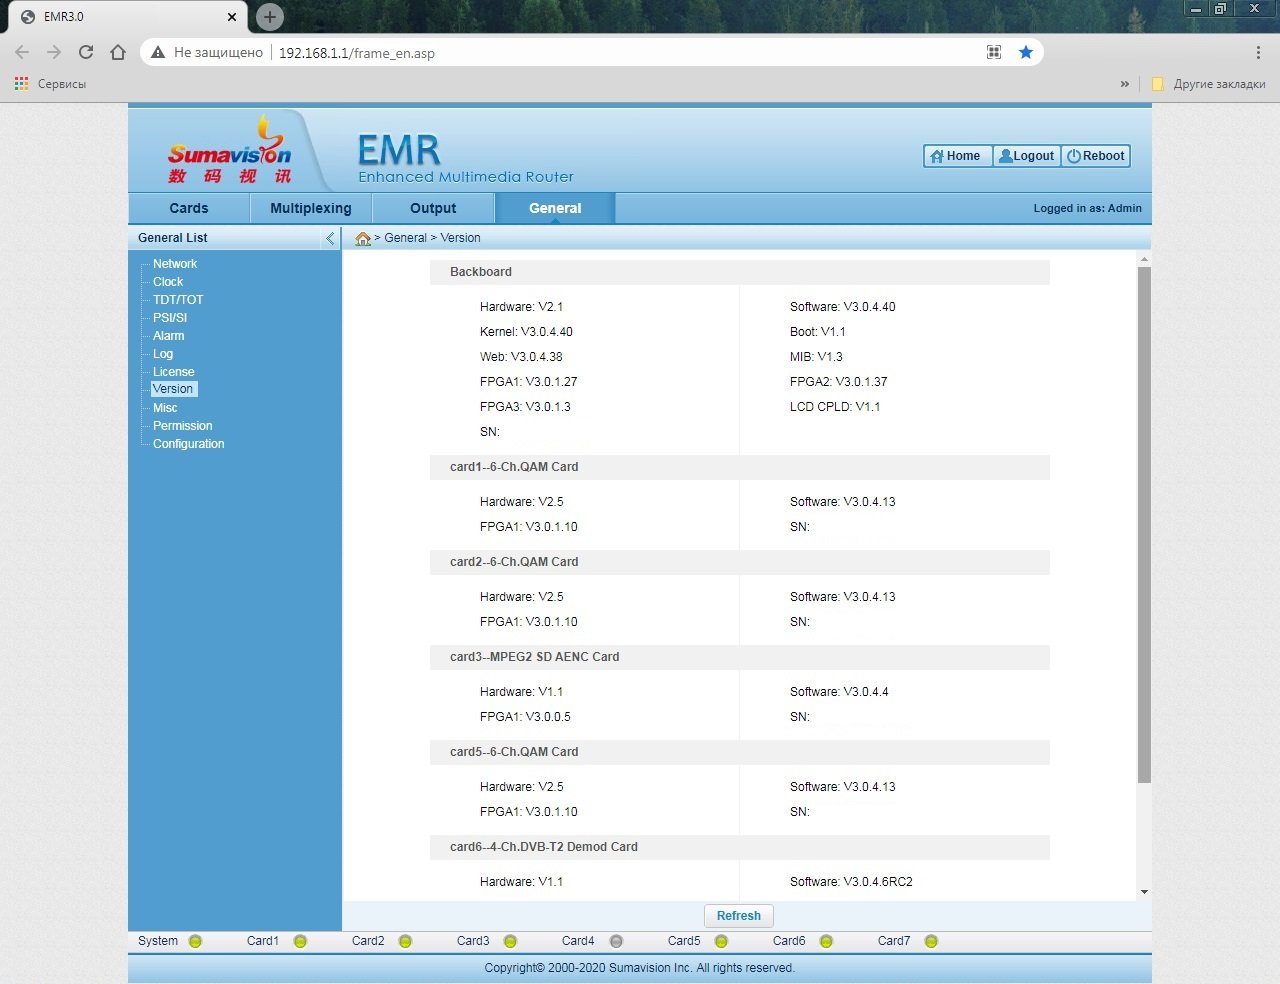Click the browser home icon

click(x=118, y=52)
